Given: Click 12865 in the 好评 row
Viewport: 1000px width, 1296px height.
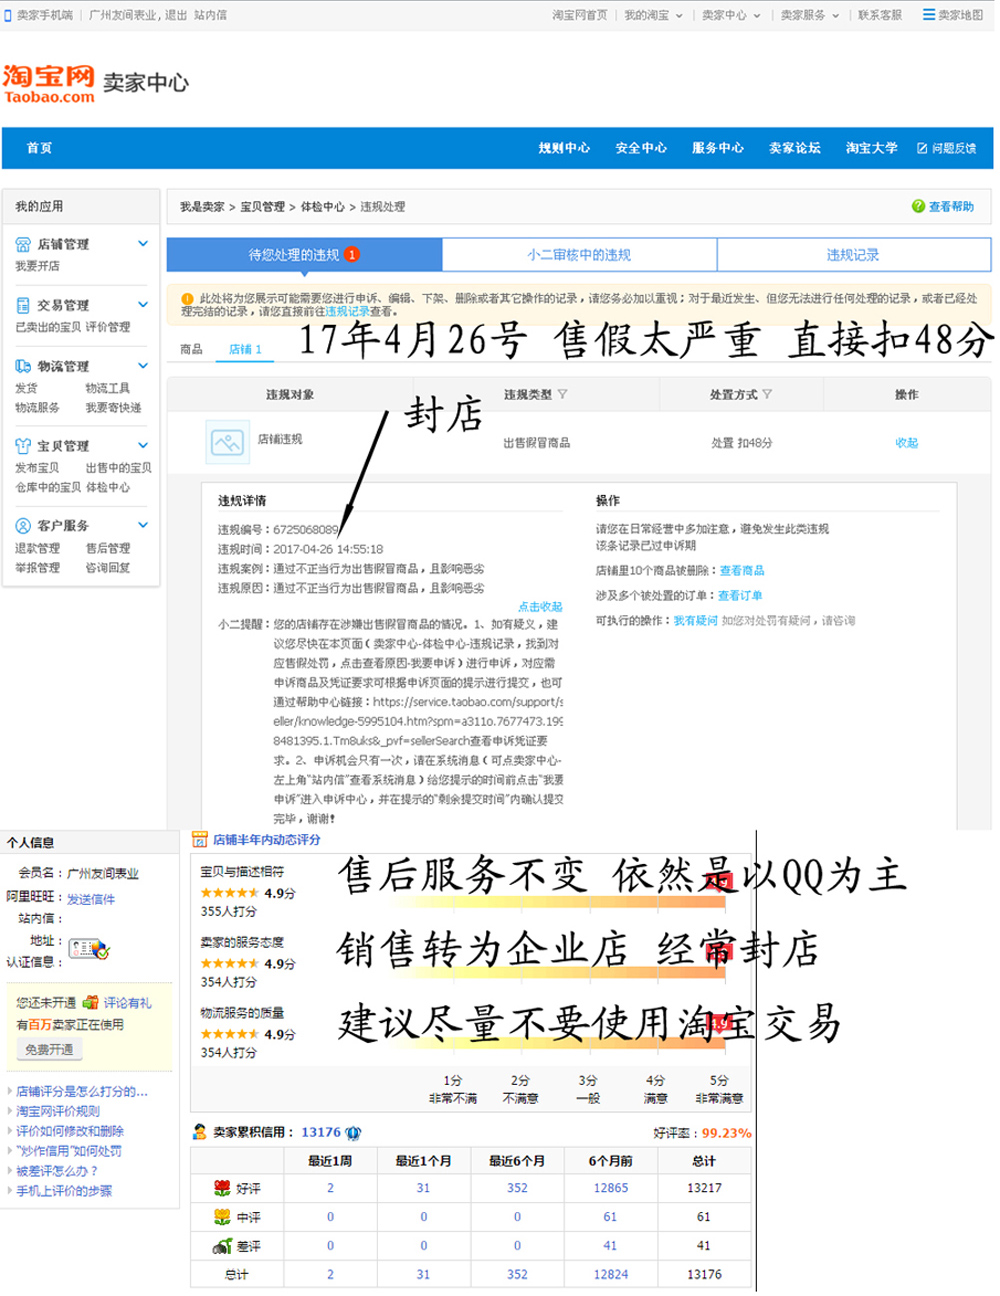Looking at the screenshot, I should click(x=610, y=1188).
